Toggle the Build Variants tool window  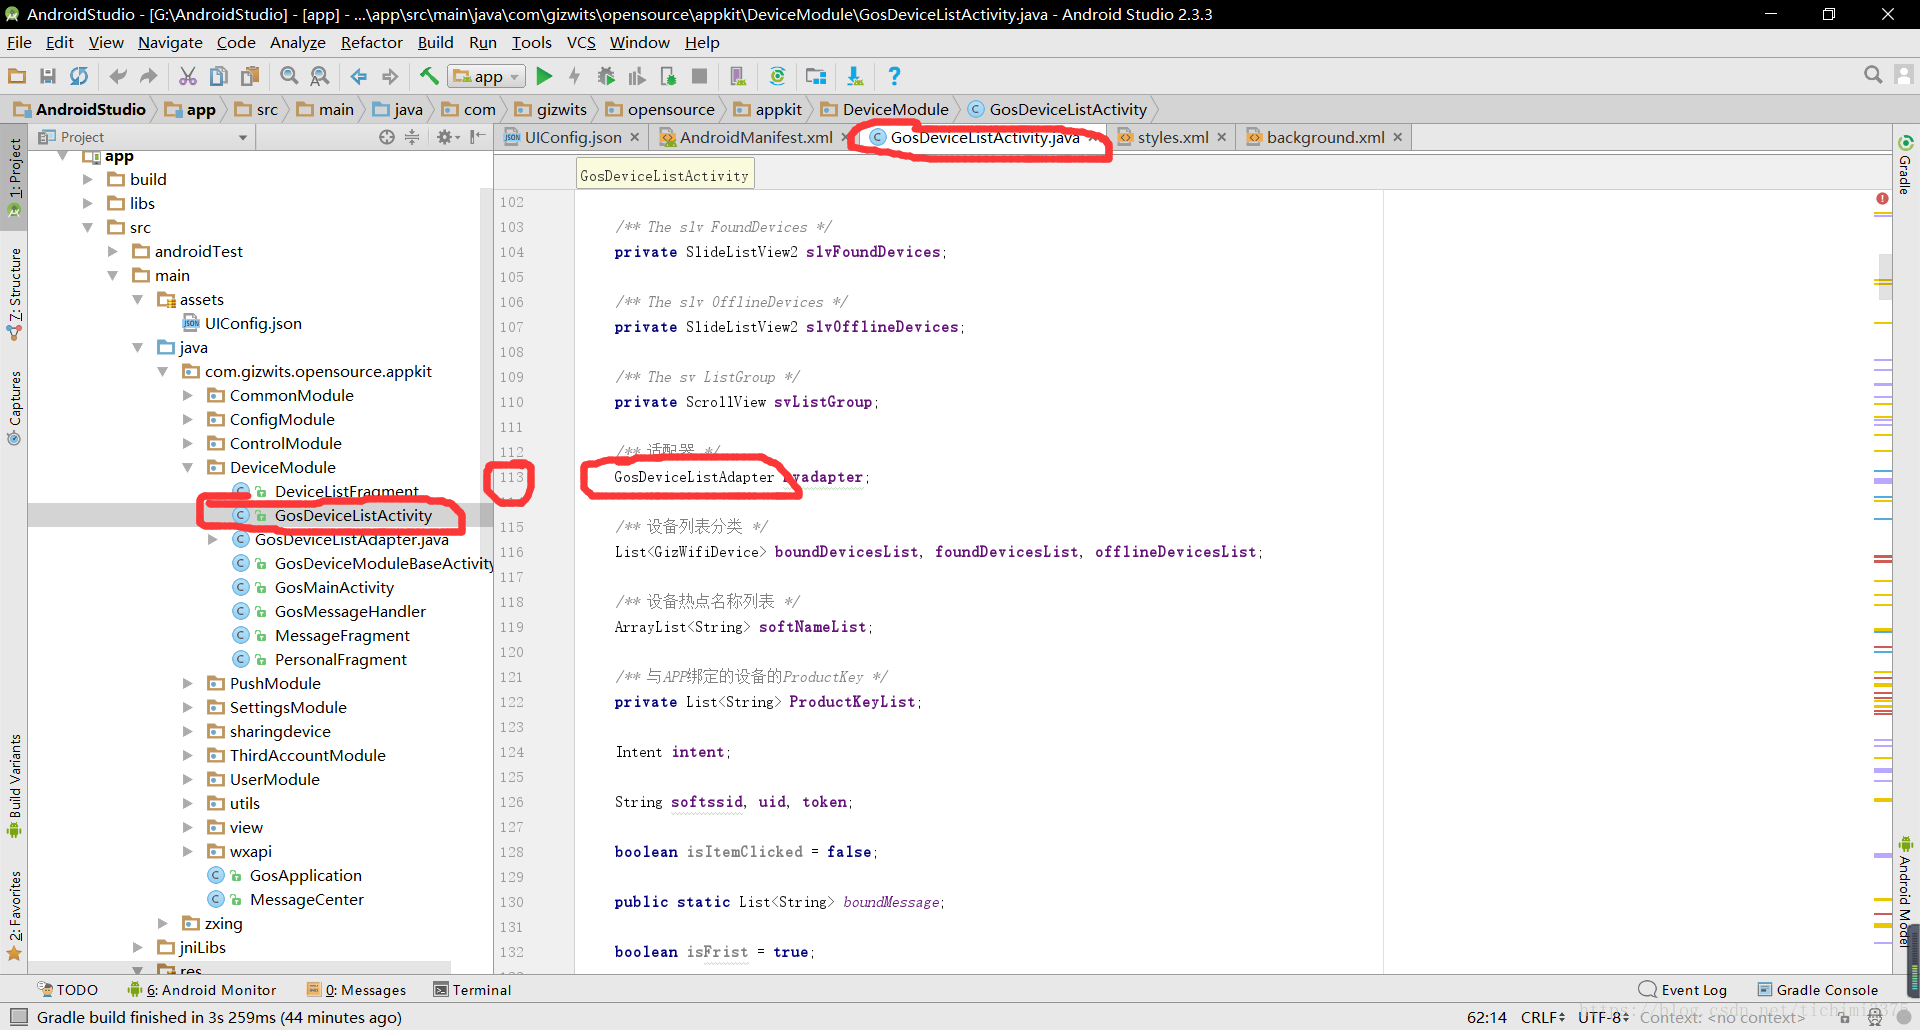coord(14,786)
